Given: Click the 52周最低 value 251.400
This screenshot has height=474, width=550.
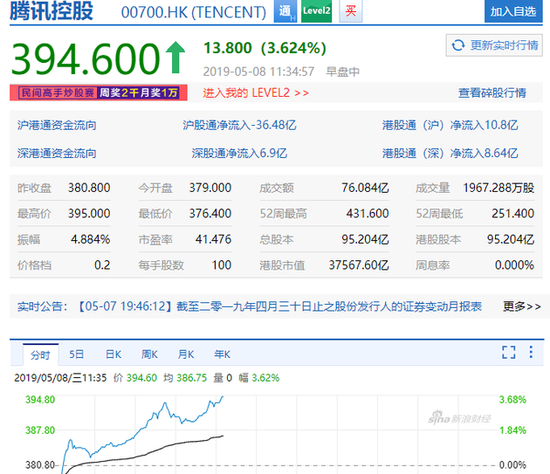Looking at the screenshot, I should pos(513,213).
